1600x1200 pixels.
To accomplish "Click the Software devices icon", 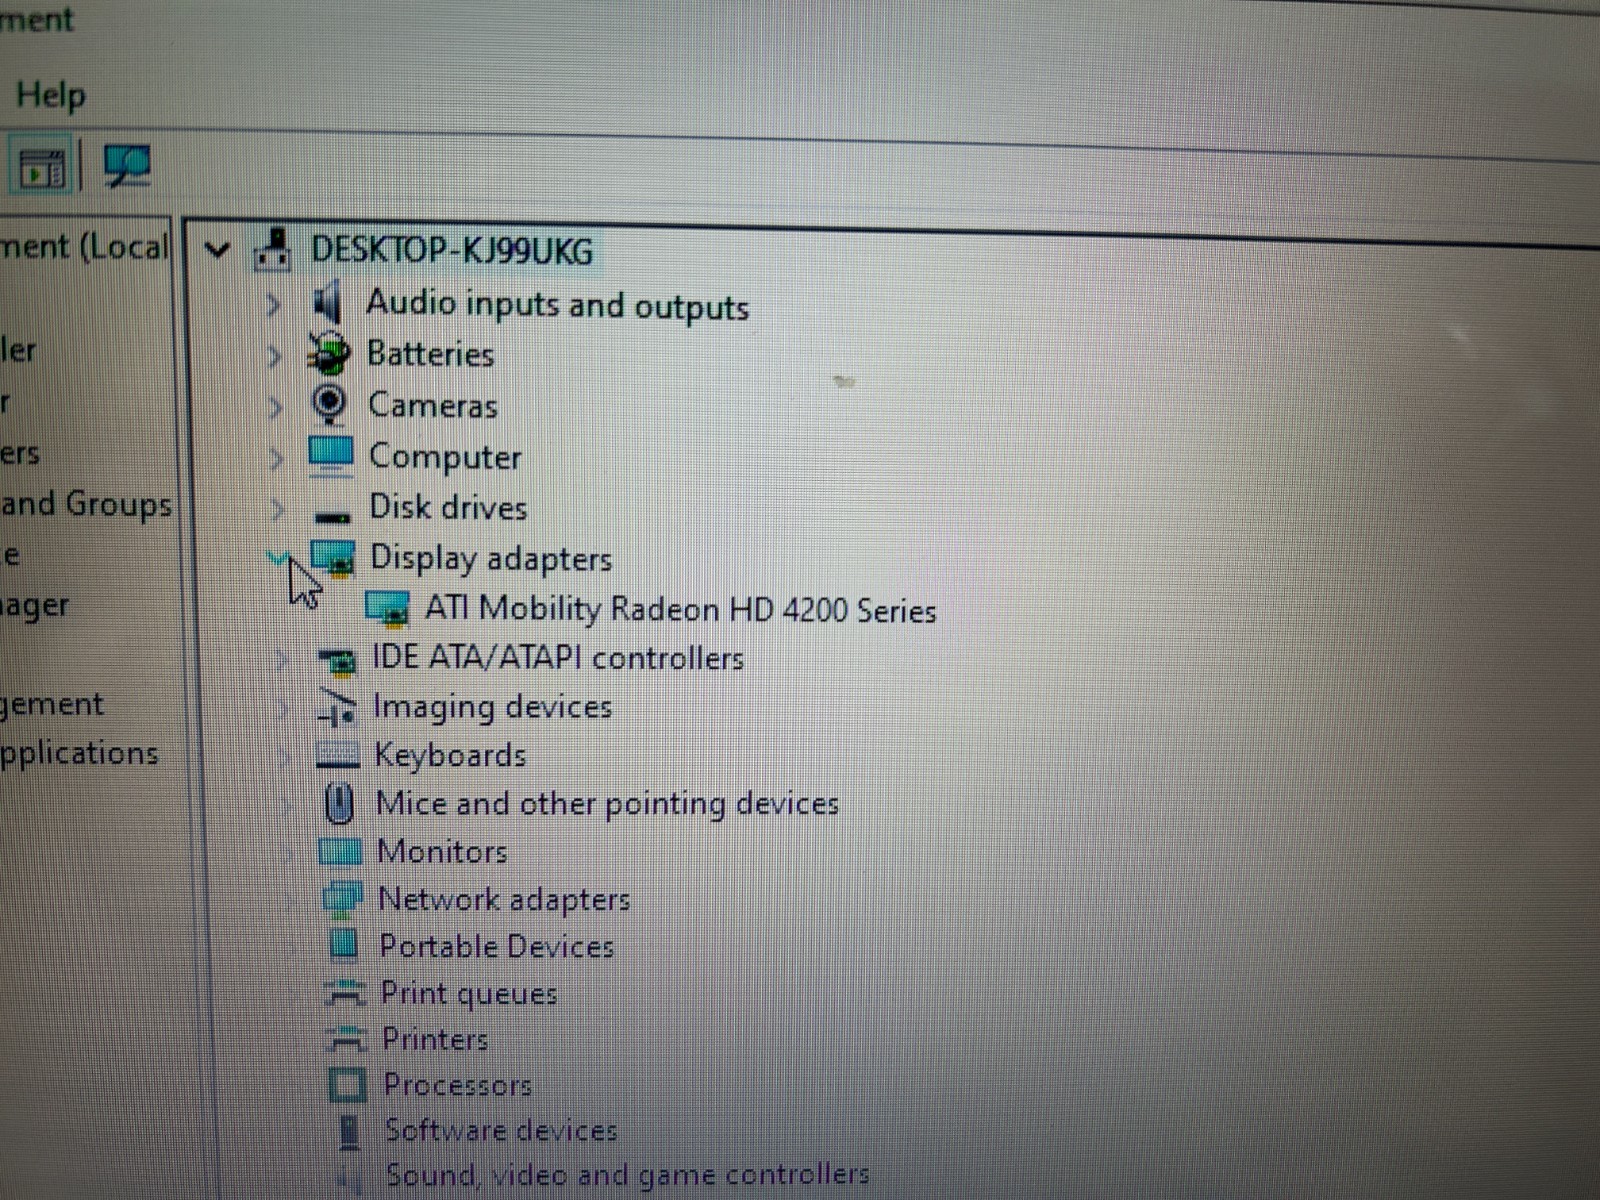I will tap(349, 1132).
